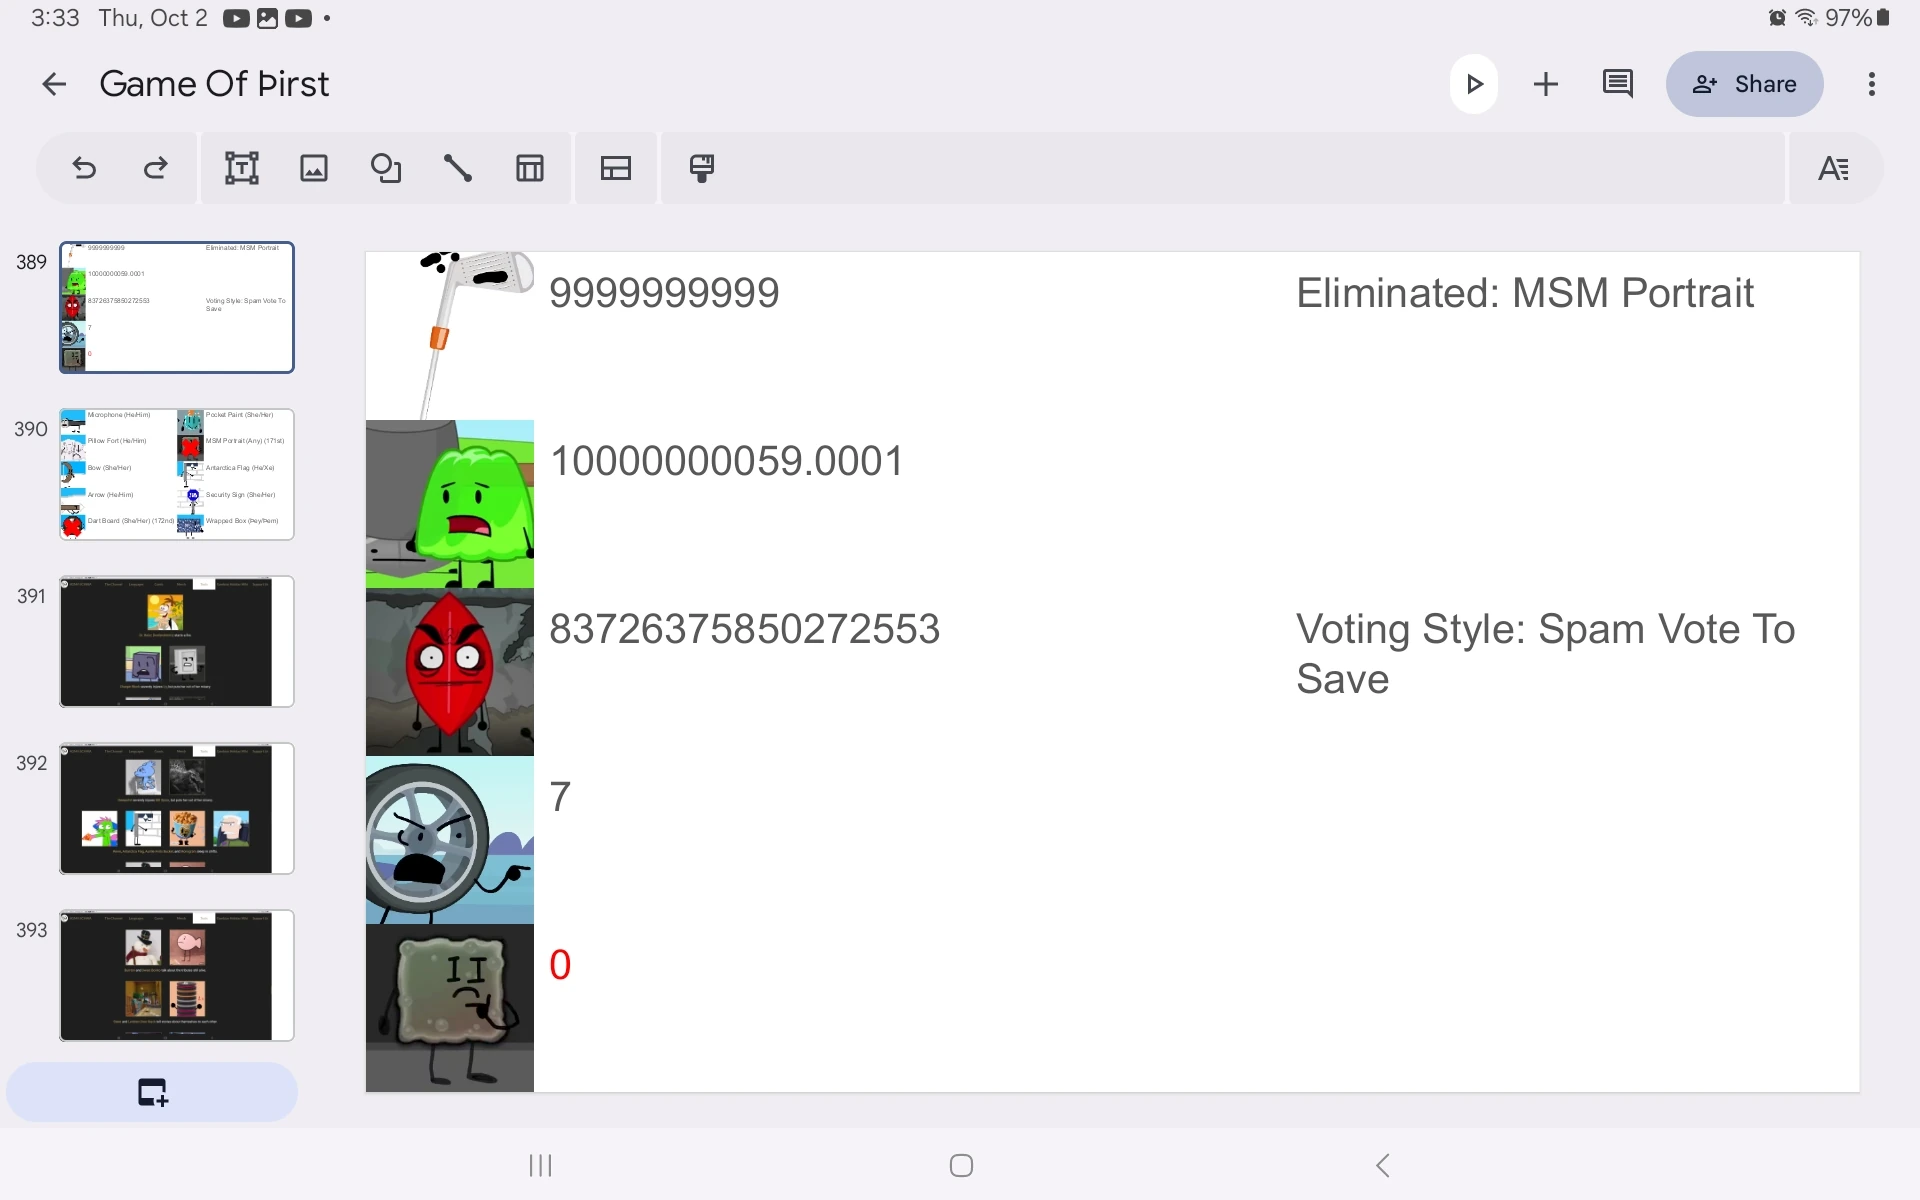The width and height of the screenshot is (1920, 1200).
Task: Select the 'Eliminated: MSM Portrait' text
Action: tap(1524, 293)
